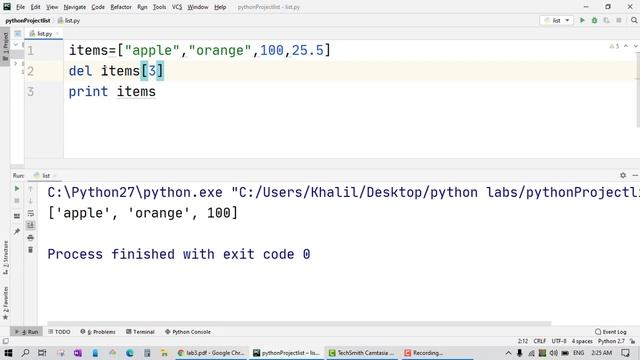This screenshot has width=640, height=360.
Task: Toggle tool window bars icon at bottom-left
Action: click(5, 341)
